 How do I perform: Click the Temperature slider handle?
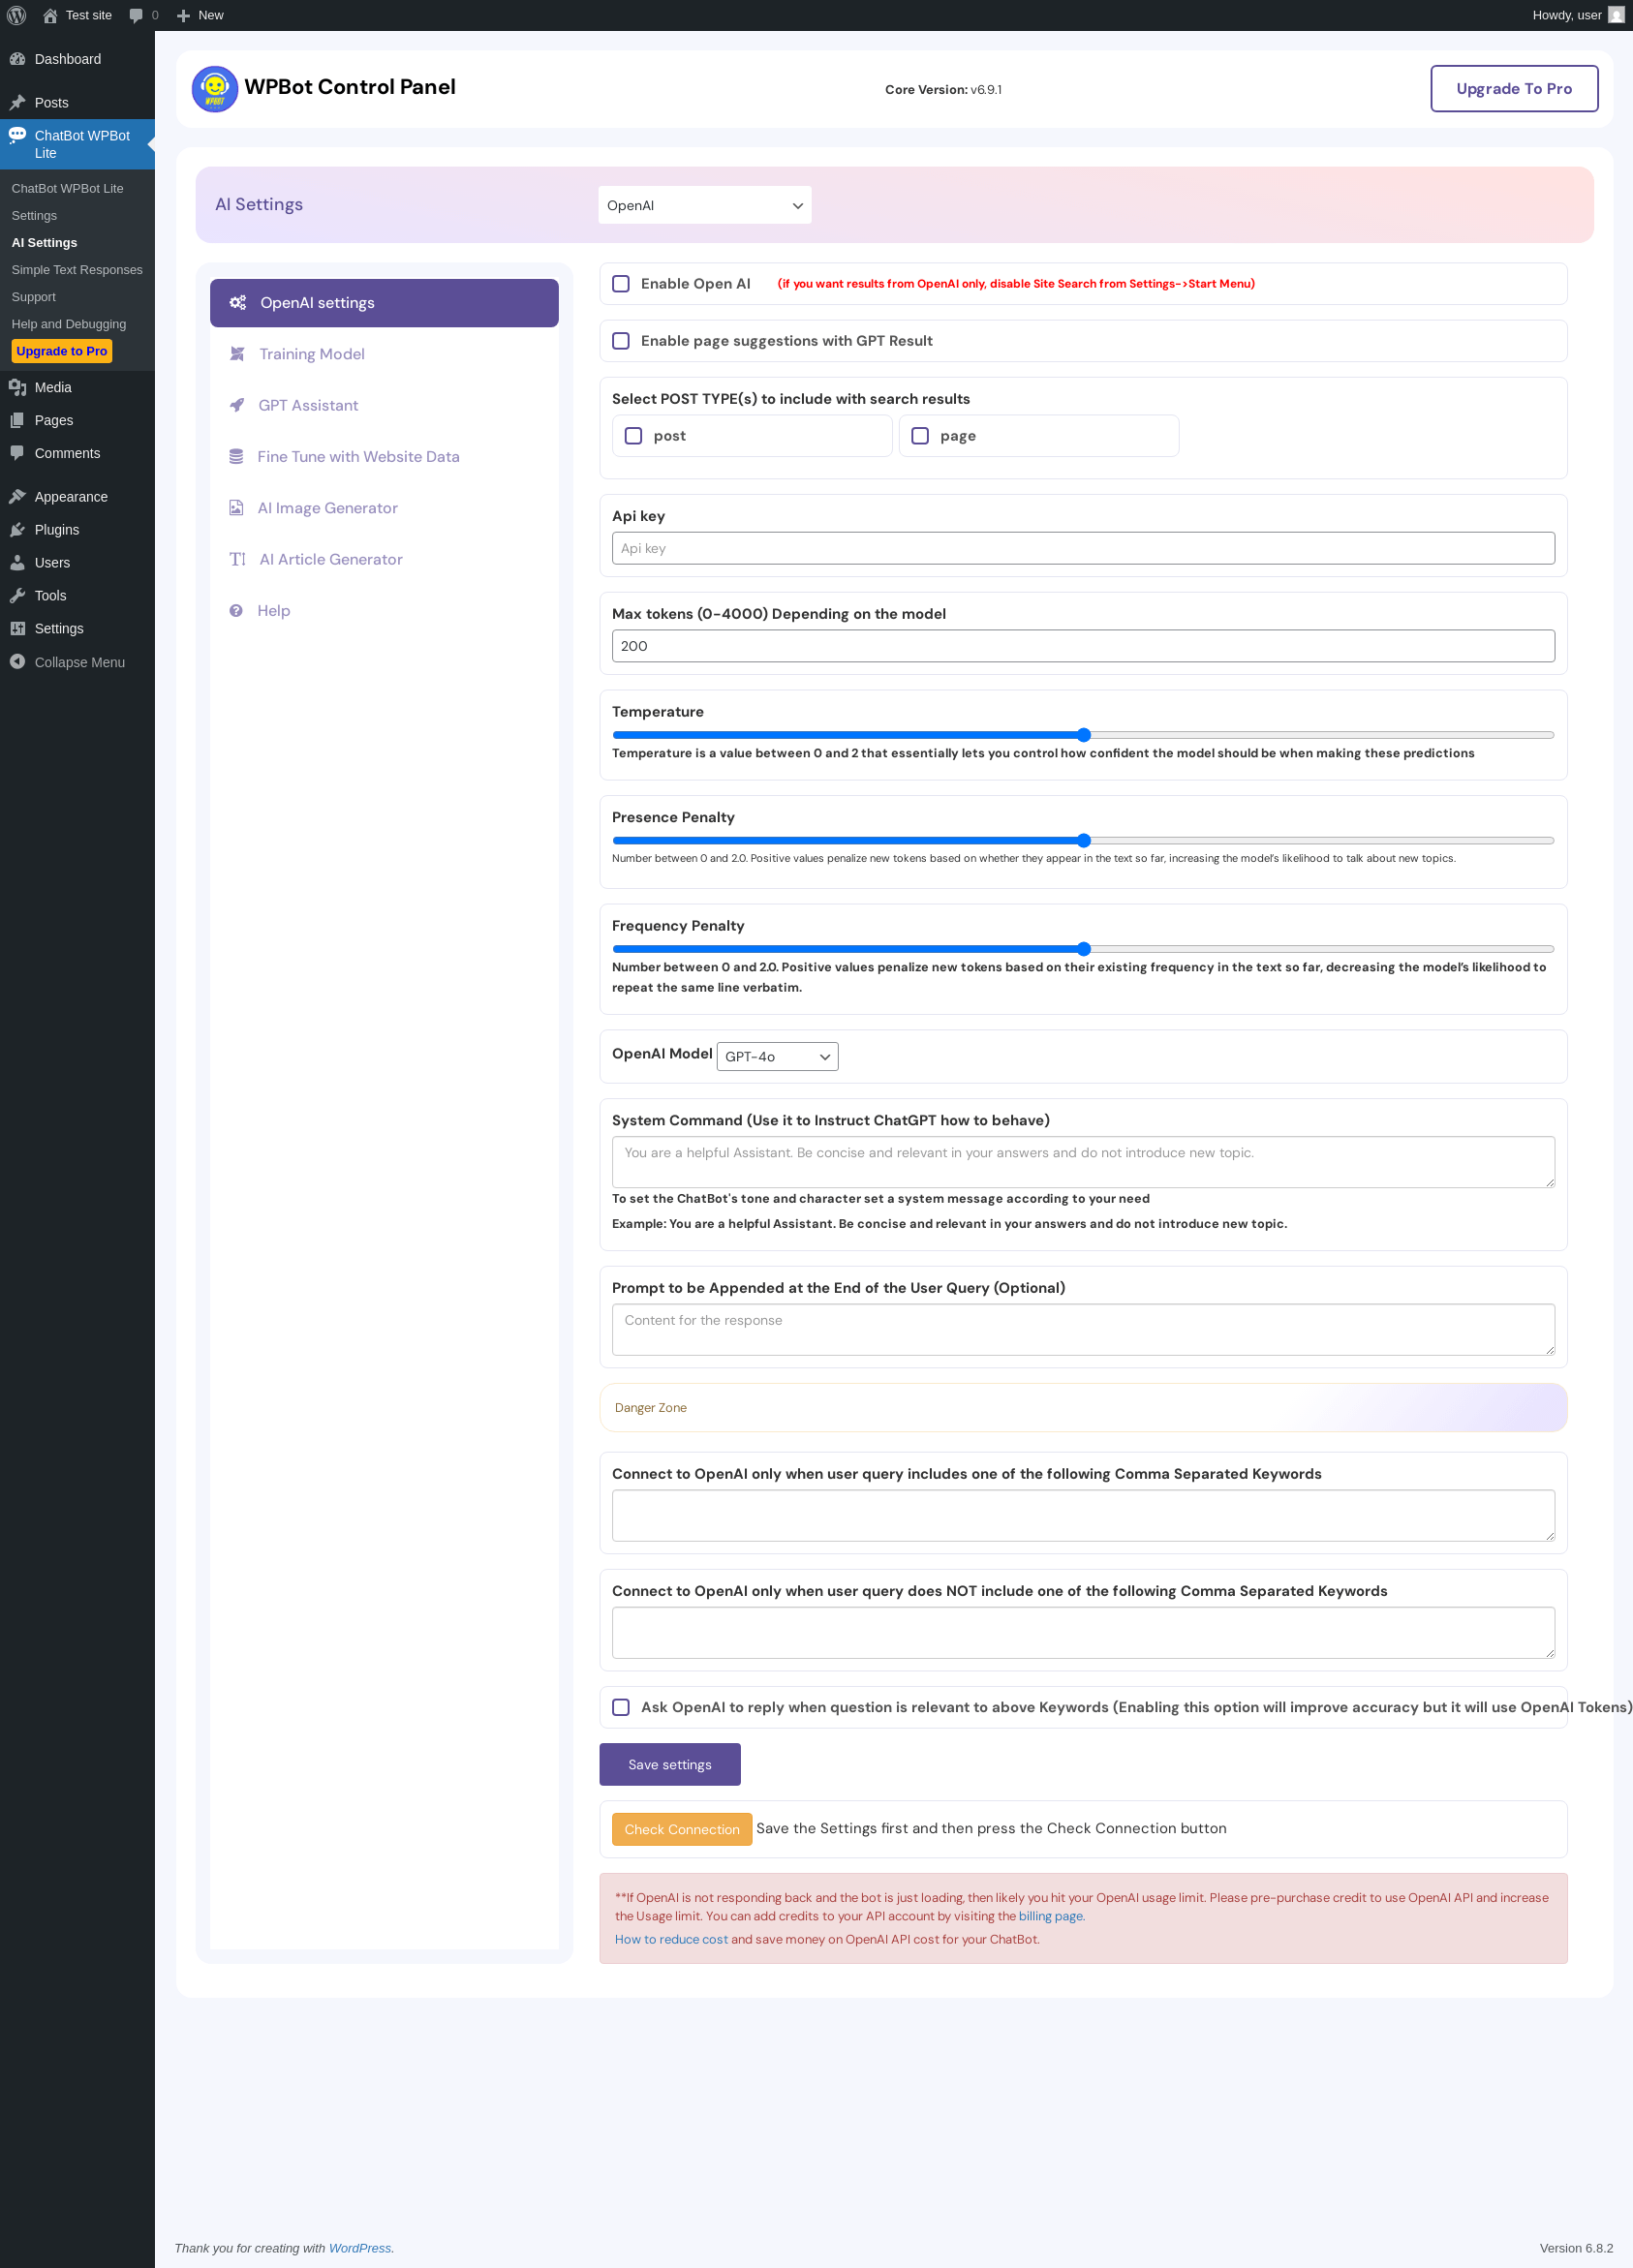[x=1083, y=735]
